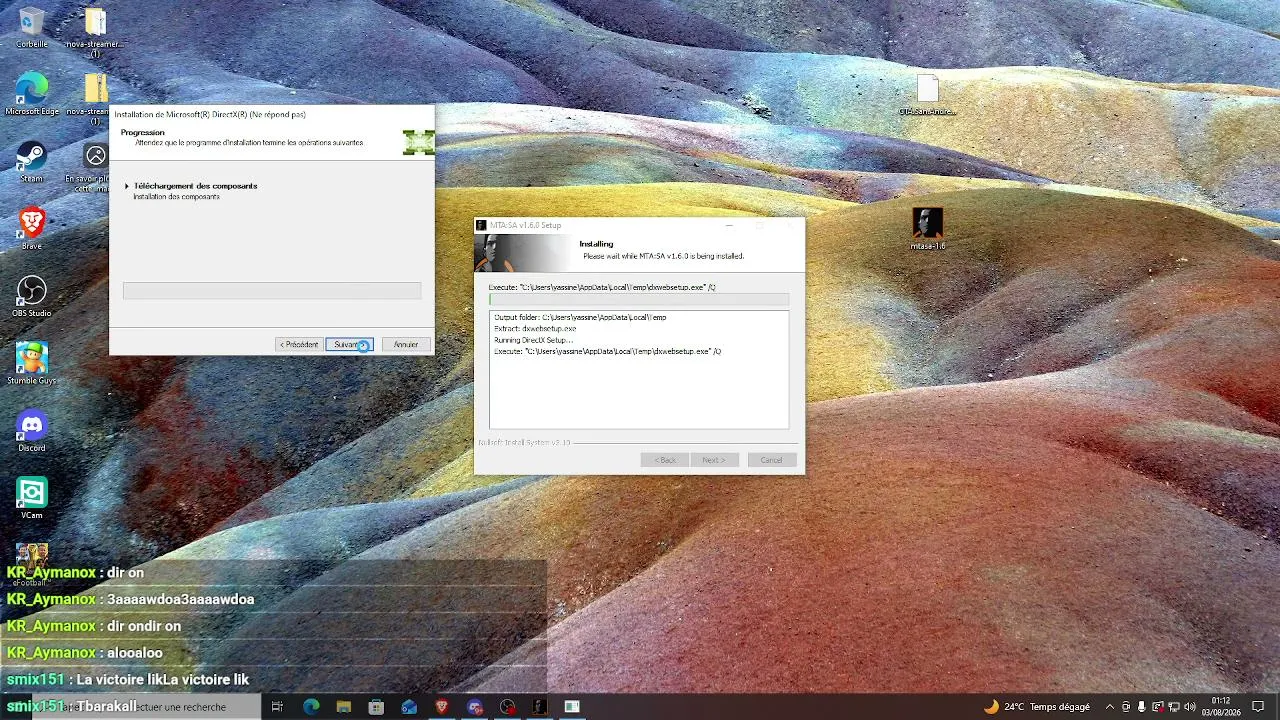
Task: Open the weather widget showing 24°C
Action: 1037,707
